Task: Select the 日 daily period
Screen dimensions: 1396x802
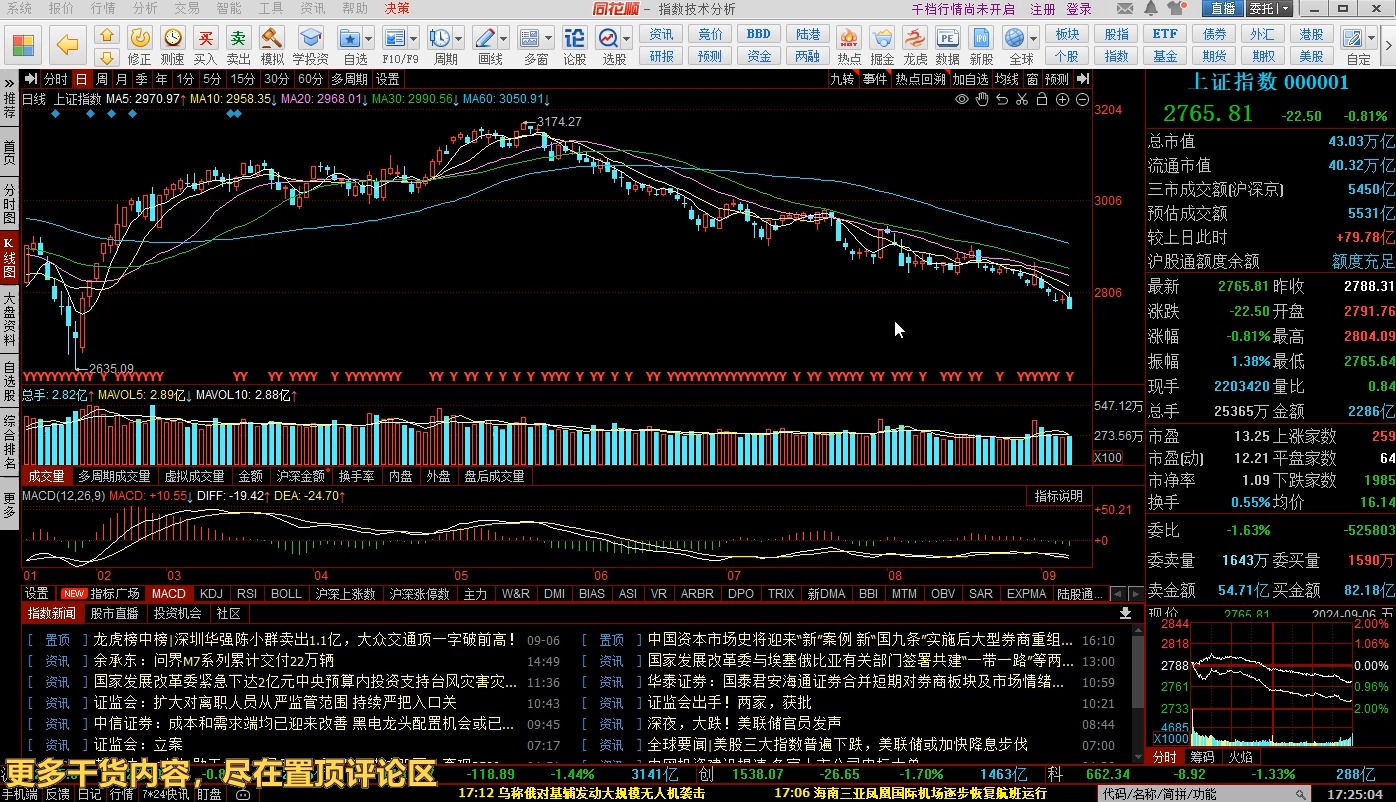Action: point(82,79)
